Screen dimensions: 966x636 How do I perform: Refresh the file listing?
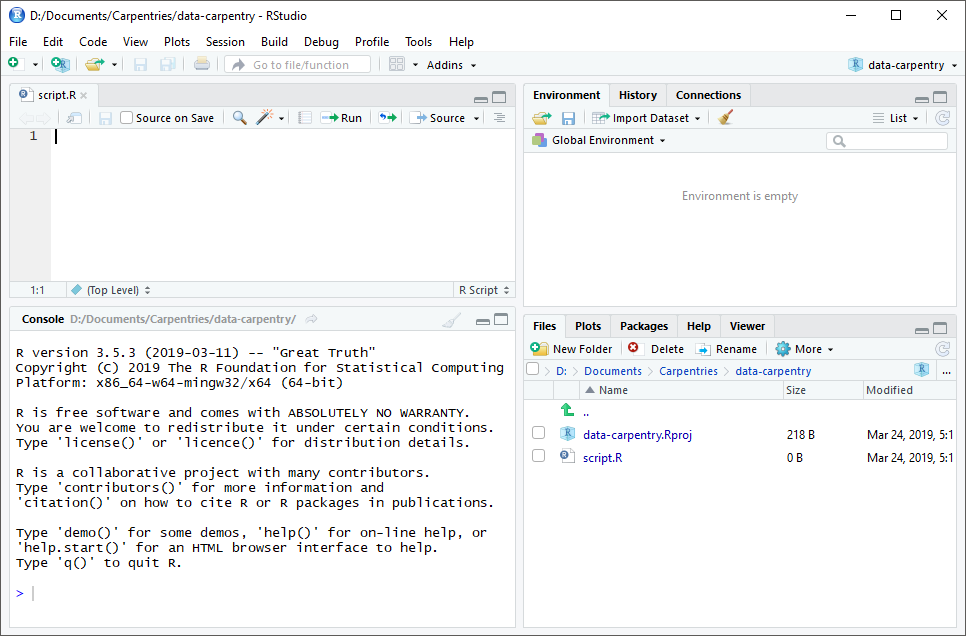click(942, 349)
